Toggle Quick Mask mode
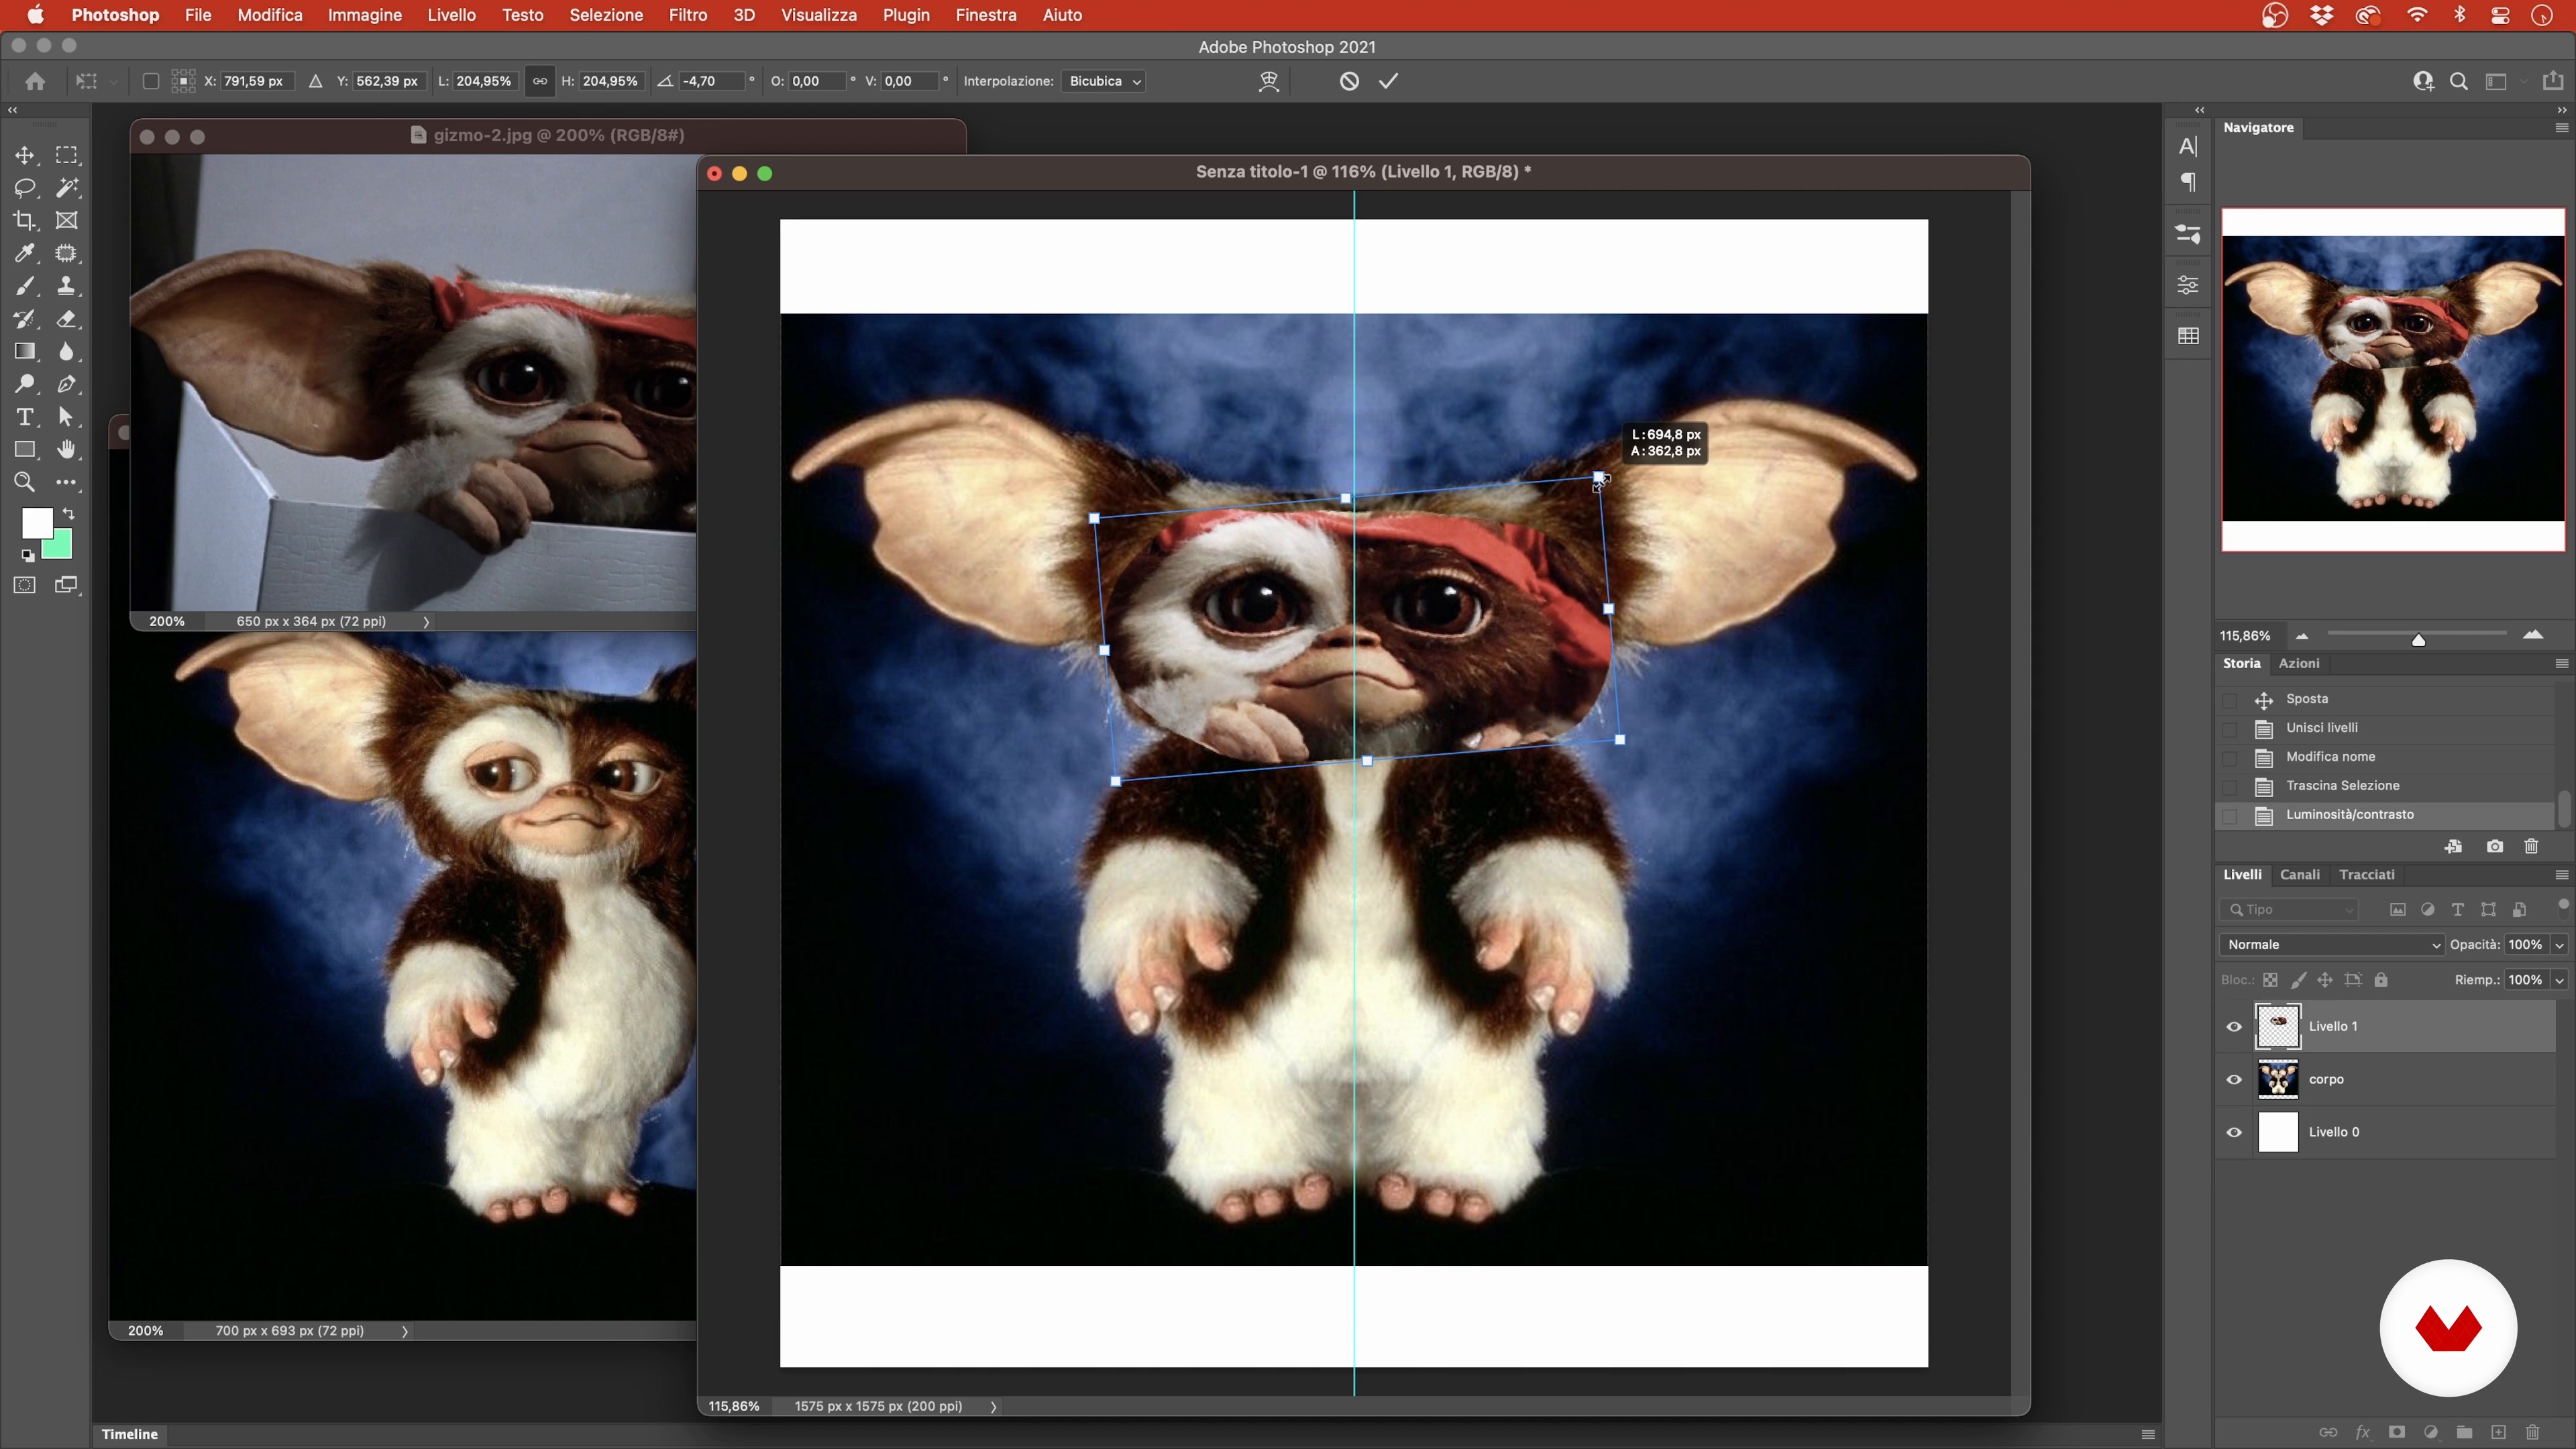Image resolution: width=2576 pixels, height=1449 pixels. pos(24,585)
